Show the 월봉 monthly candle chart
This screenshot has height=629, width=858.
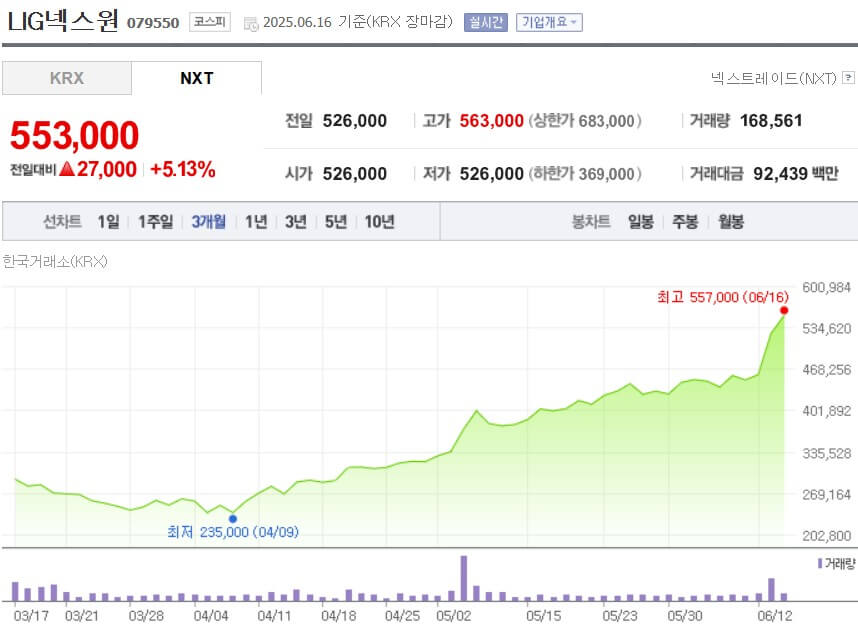(731, 222)
